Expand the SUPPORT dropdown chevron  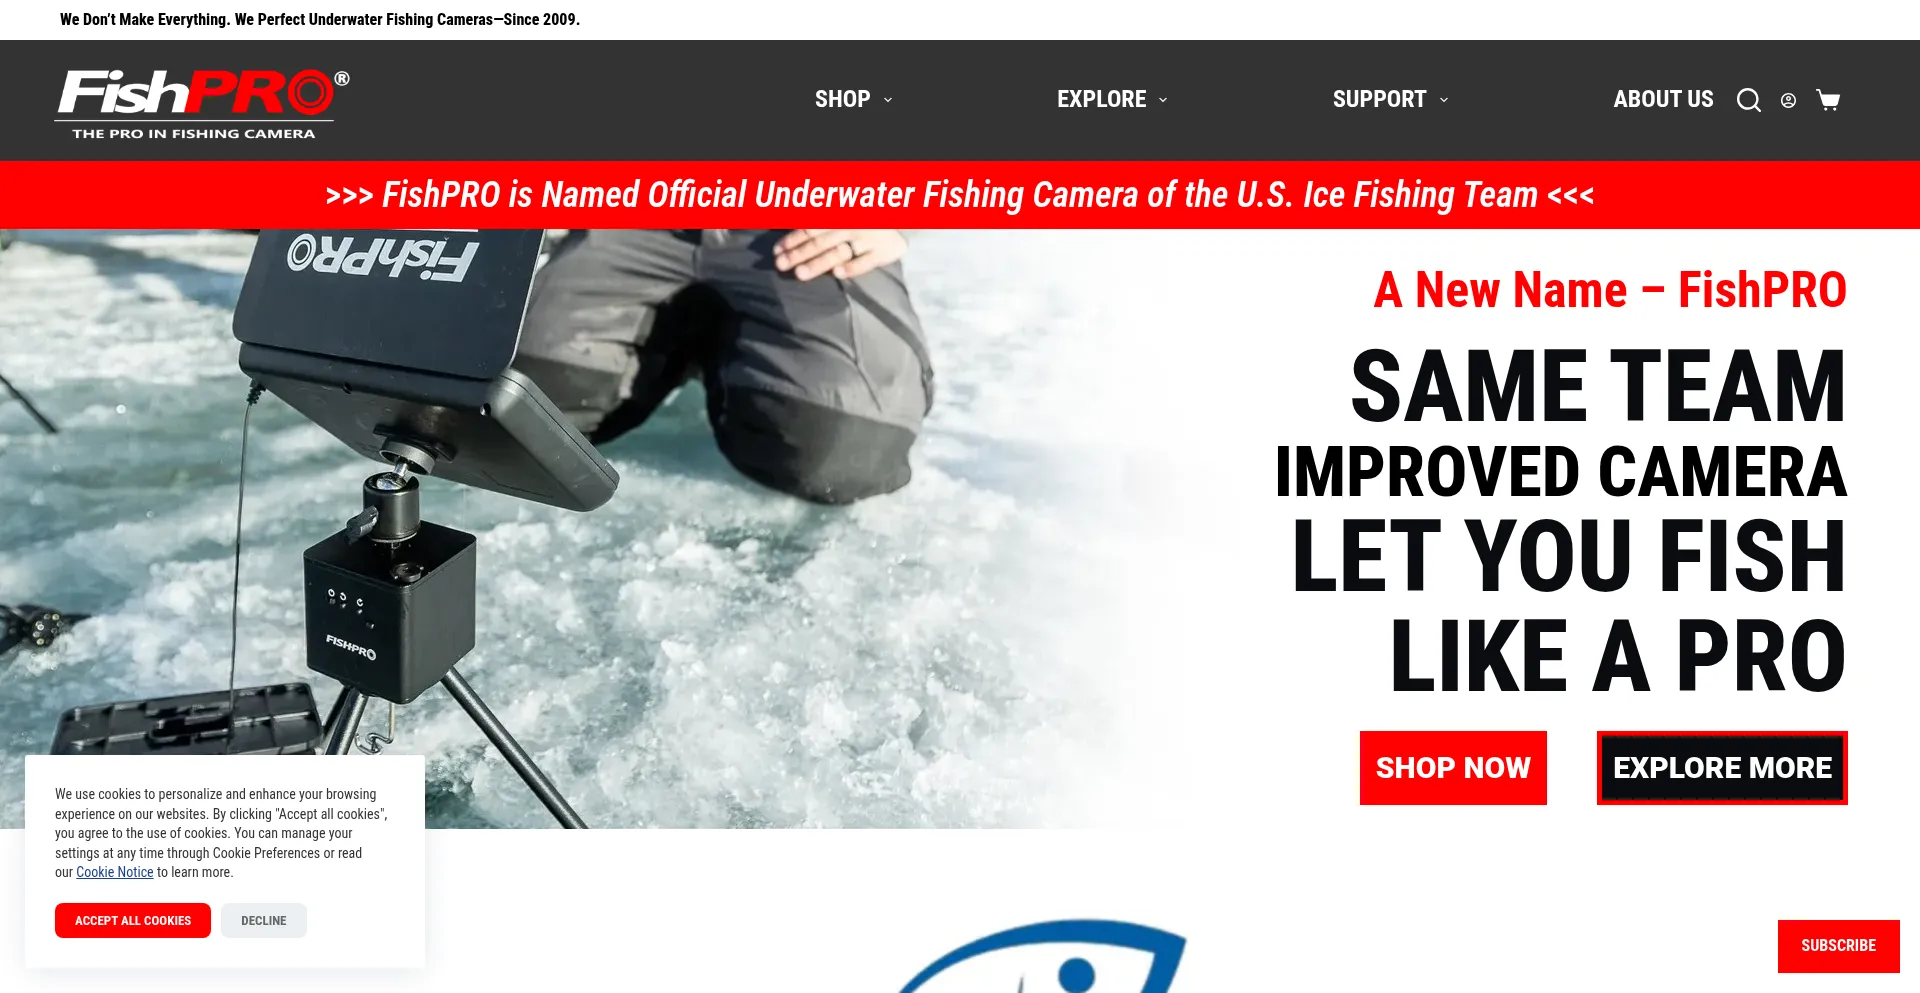click(x=1444, y=100)
